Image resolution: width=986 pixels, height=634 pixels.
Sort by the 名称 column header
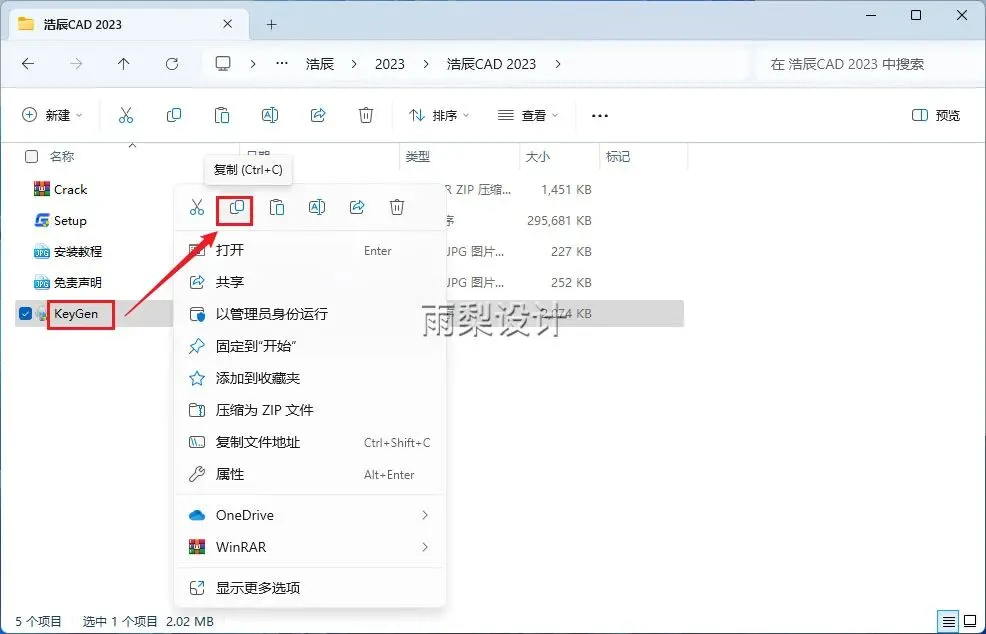(x=62, y=157)
